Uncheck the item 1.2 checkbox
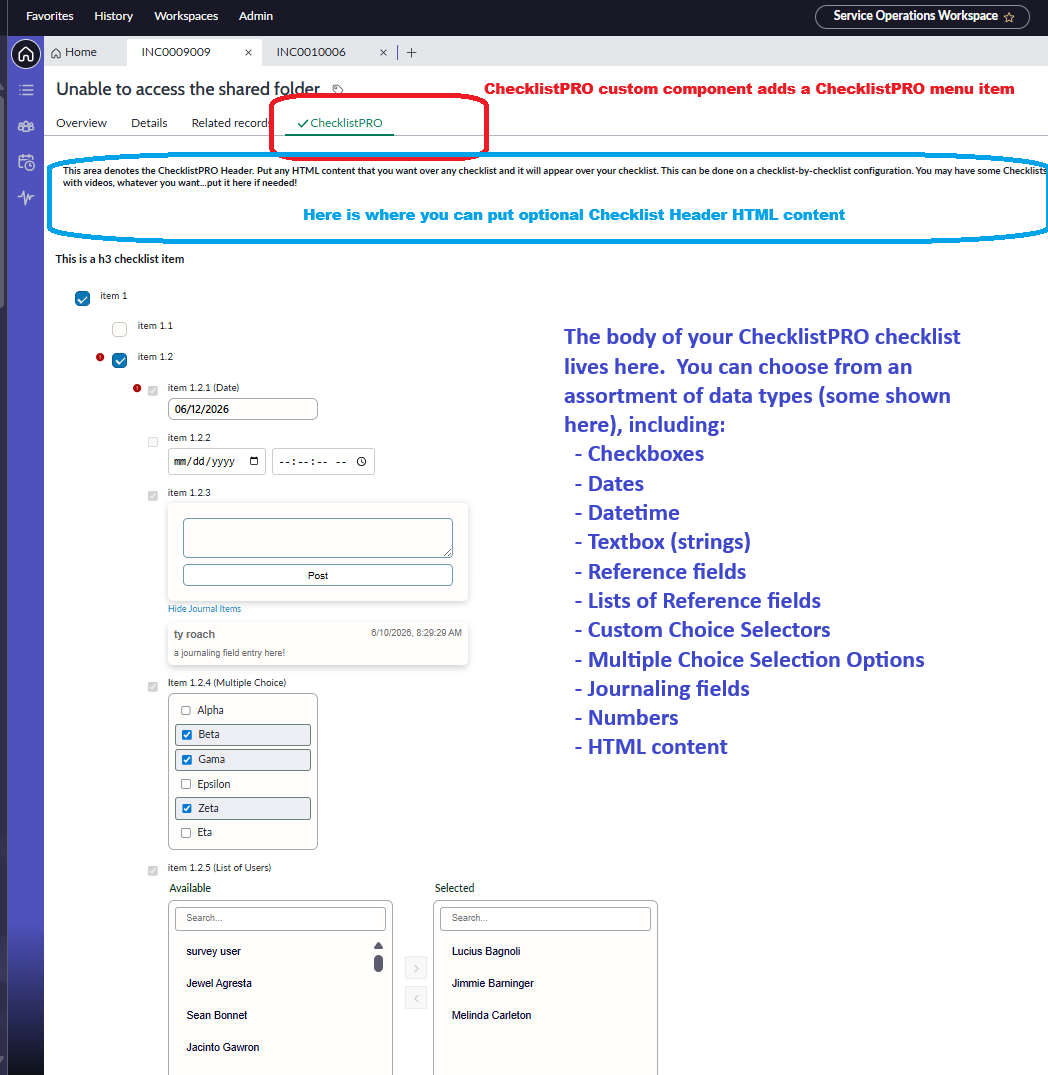Screen dimensions: 1048x1075 pyautogui.click(x=119, y=360)
